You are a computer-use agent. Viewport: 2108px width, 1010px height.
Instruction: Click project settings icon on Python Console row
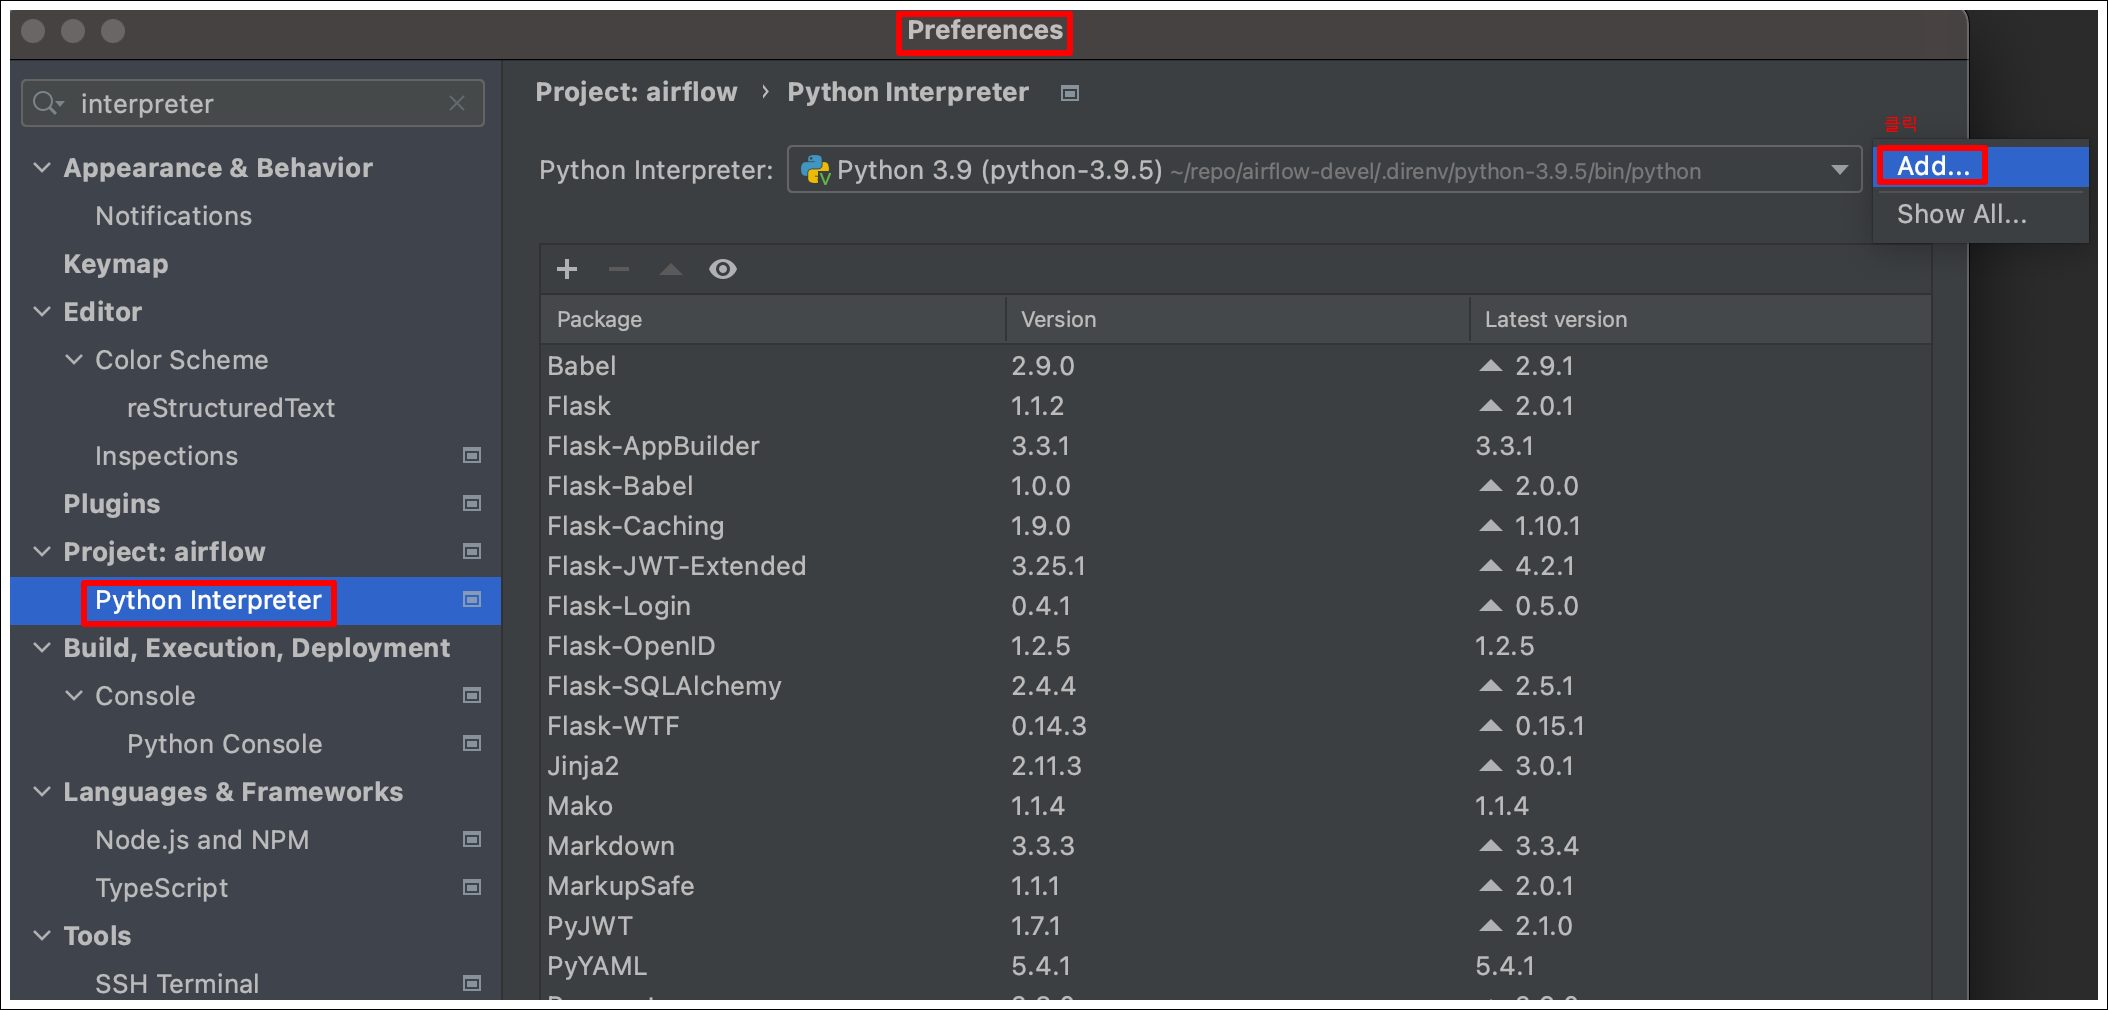point(472,743)
